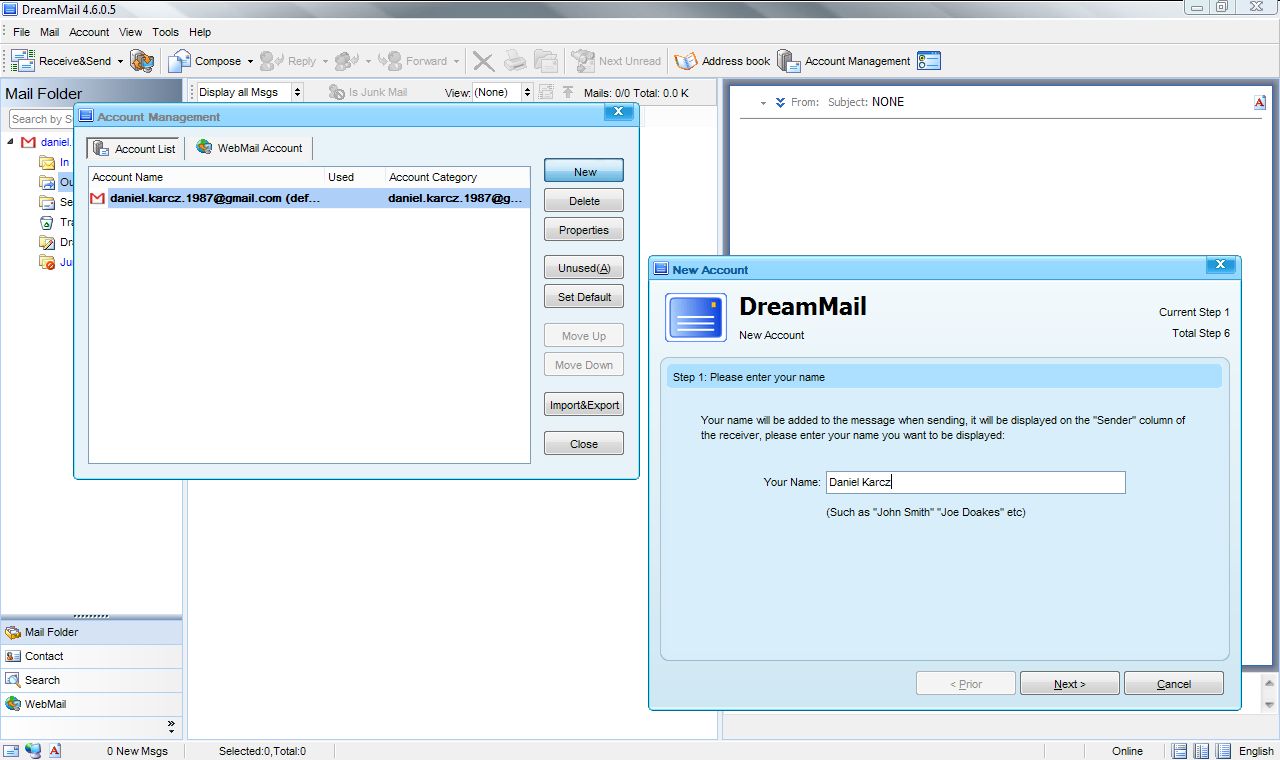This screenshot has width=1280, height=760.
Task: Open the File menu
Action: 21,32
